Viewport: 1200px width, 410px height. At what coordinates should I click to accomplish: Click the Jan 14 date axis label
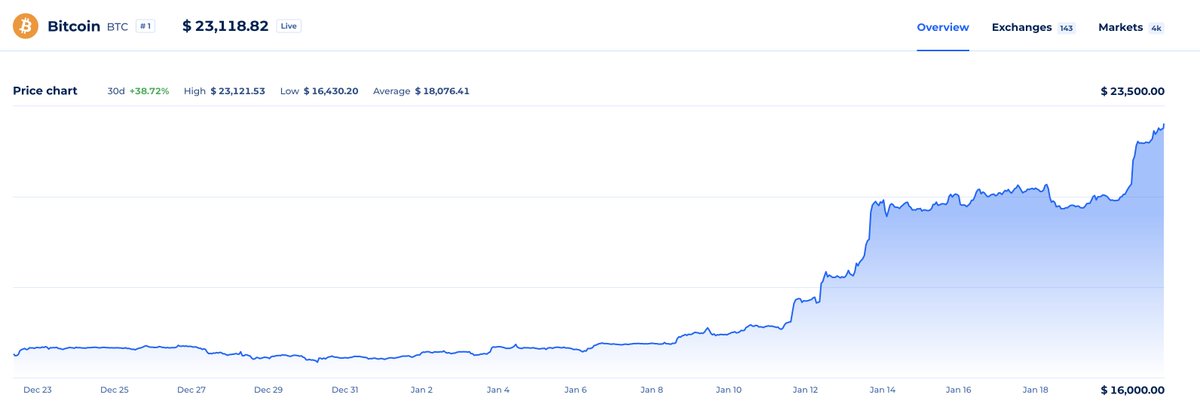coord(882,390)
